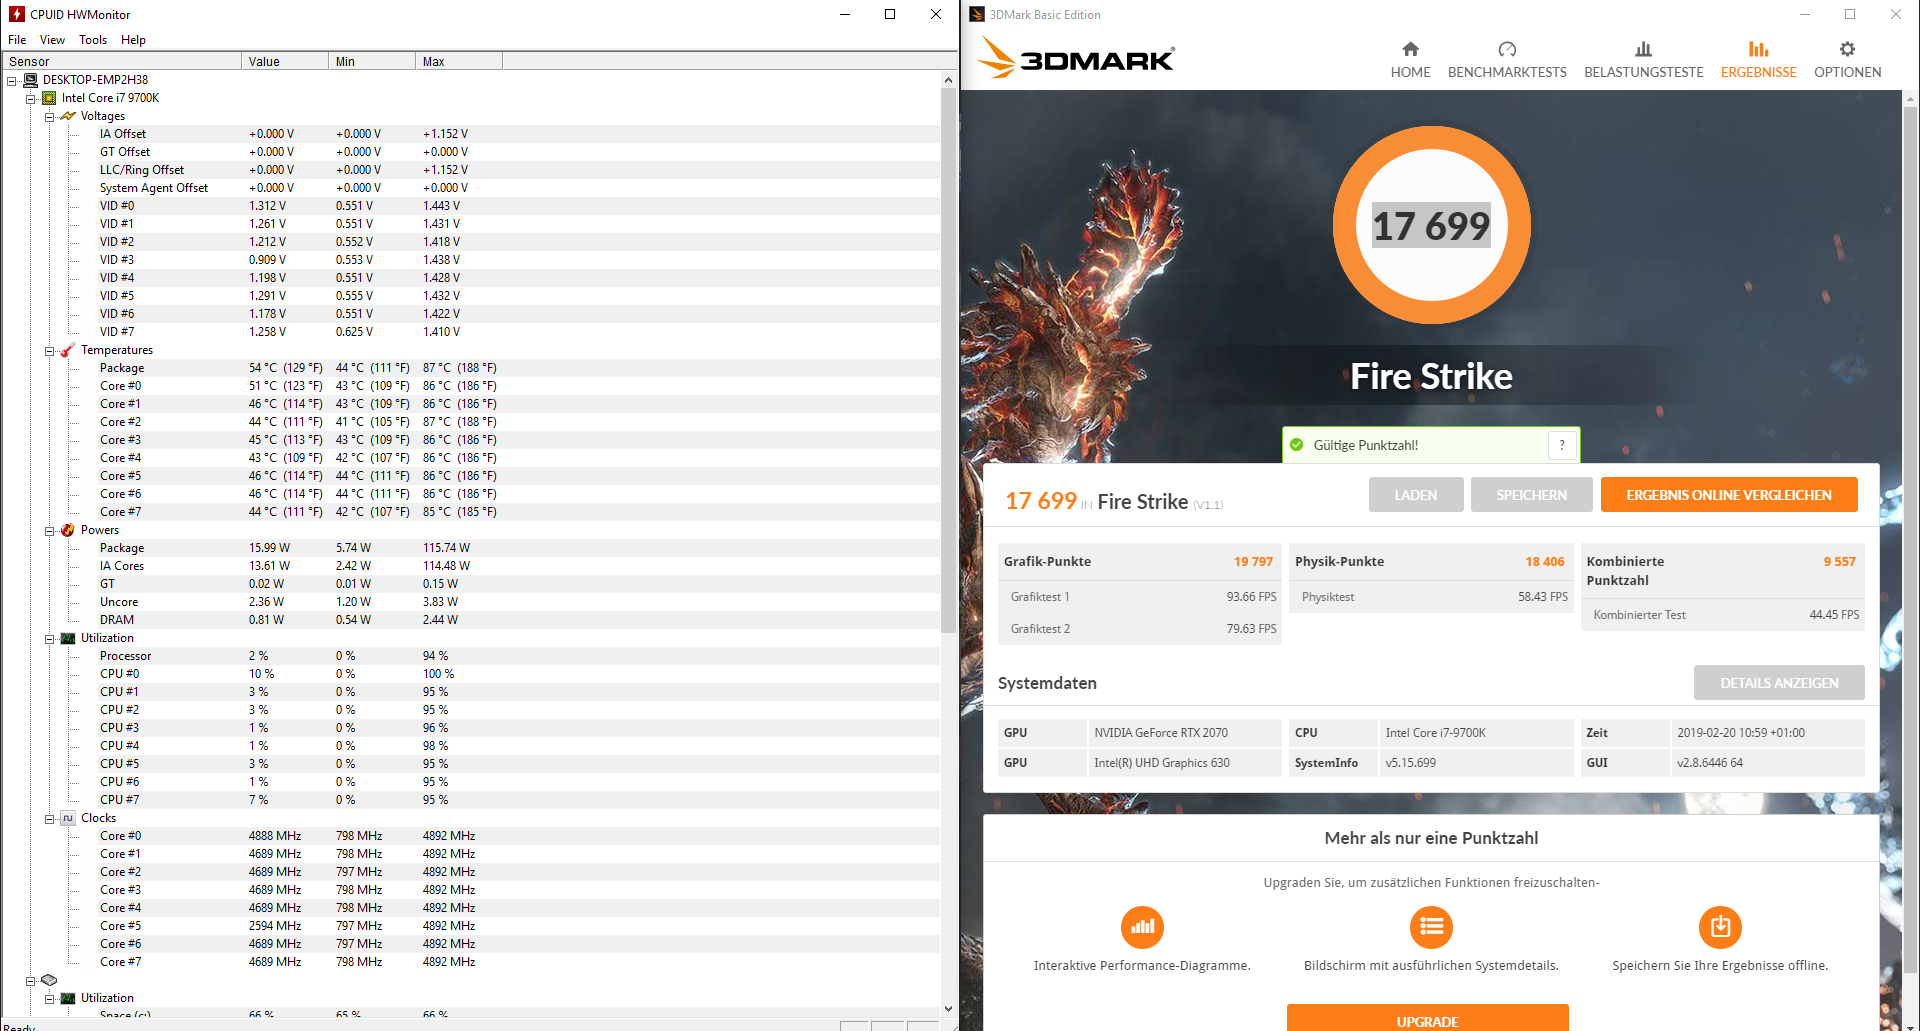Click the DETAILS ANZEIGEN button

pos(1779,683)
